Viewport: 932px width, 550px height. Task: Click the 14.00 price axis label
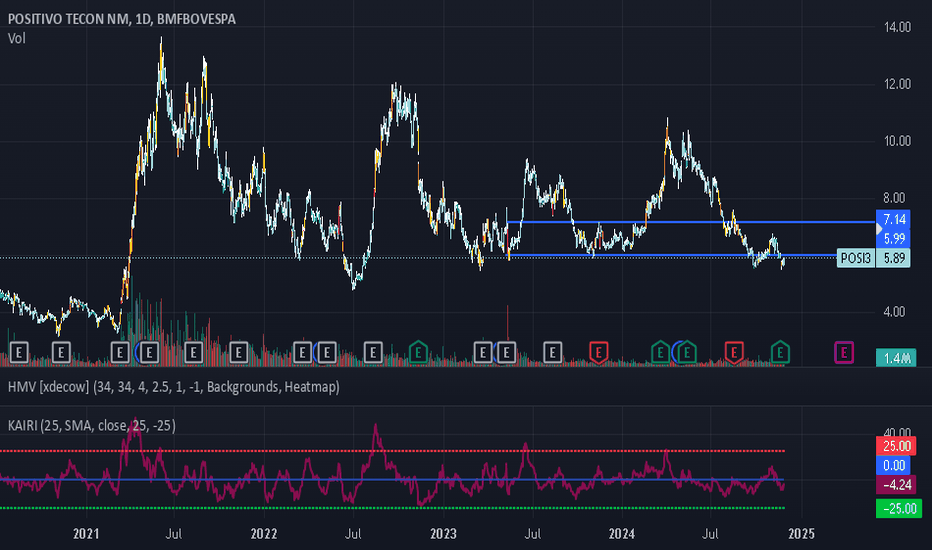coord(897,27)
